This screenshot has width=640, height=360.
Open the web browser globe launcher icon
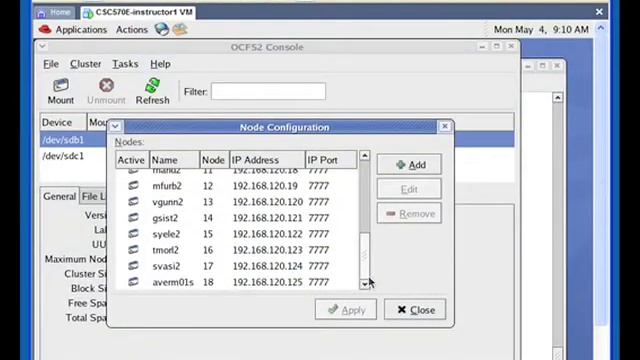point(162,29)
